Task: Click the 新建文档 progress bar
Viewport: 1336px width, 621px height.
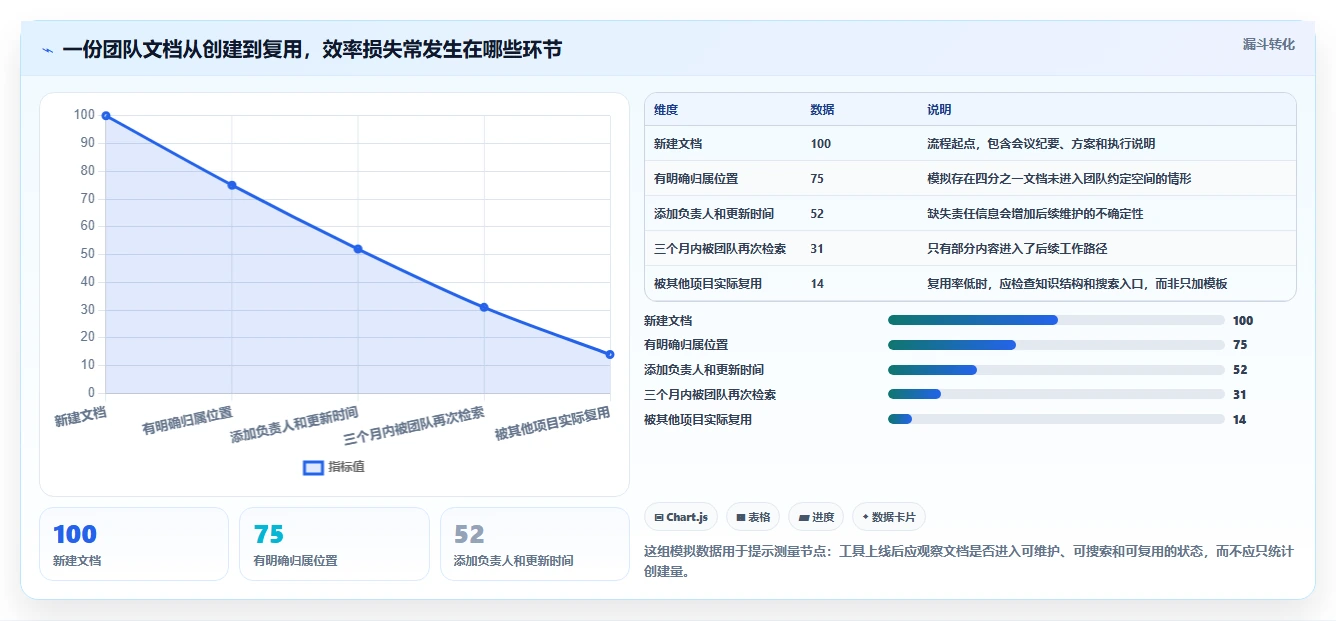Action: (x=1056, y=320)
